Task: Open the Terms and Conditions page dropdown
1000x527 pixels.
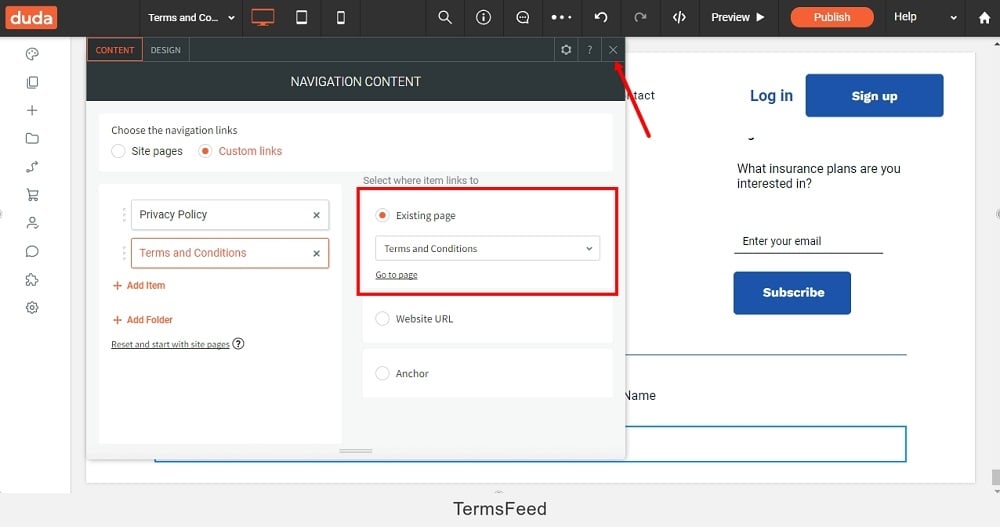Action: click(x=487, y=249)
